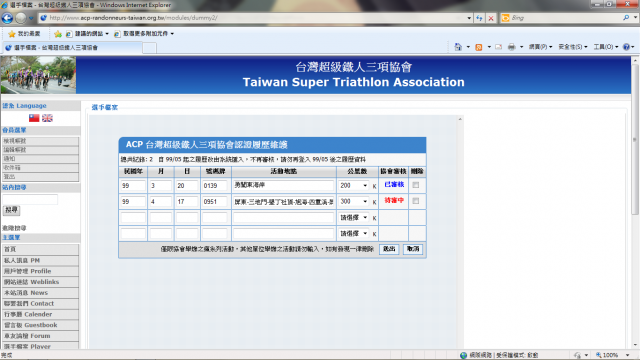Tick delete checkbox for record 0951
The width and height of the screenshot is (640, 360).
point(416,201)
